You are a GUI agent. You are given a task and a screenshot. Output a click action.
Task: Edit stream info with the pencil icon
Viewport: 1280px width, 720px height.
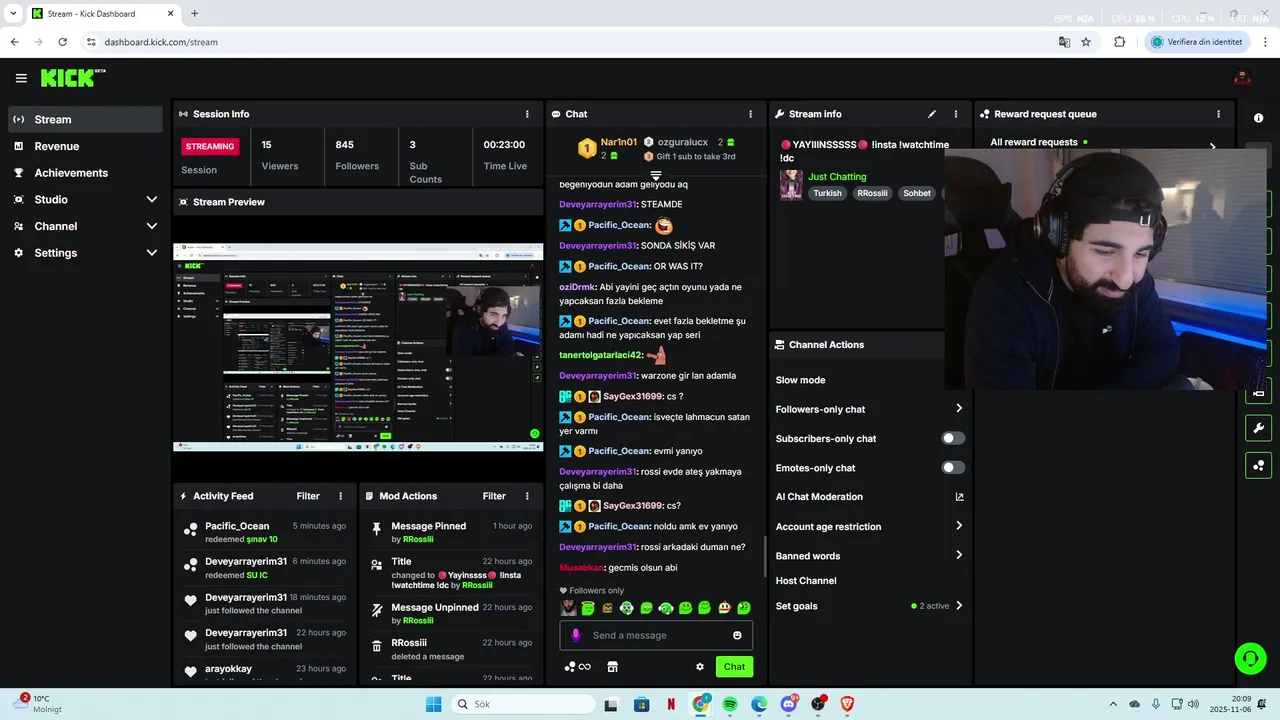932,114
